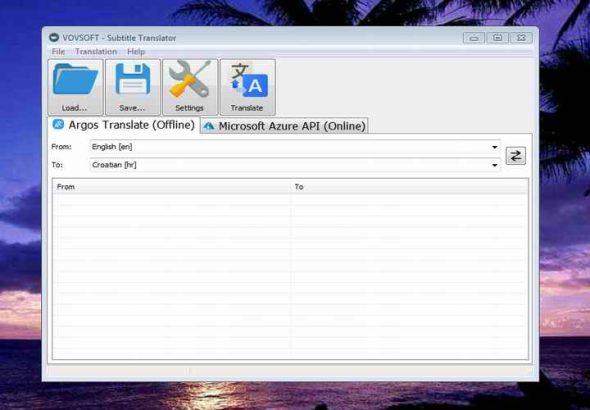This screenshot has width=590, height=410.
Task: Open Settings wrench and screwdriver button
Action: [190, 87]
